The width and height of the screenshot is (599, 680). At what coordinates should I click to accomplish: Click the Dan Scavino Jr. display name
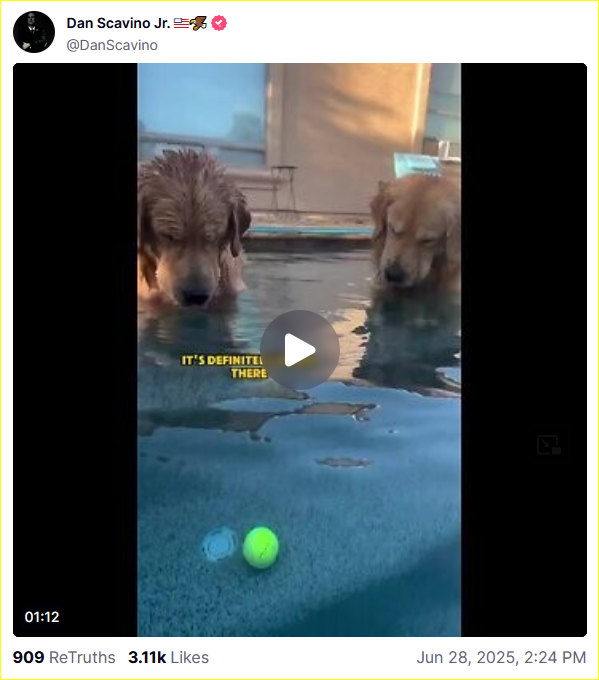pyautogui.click(x=118, y=23)
